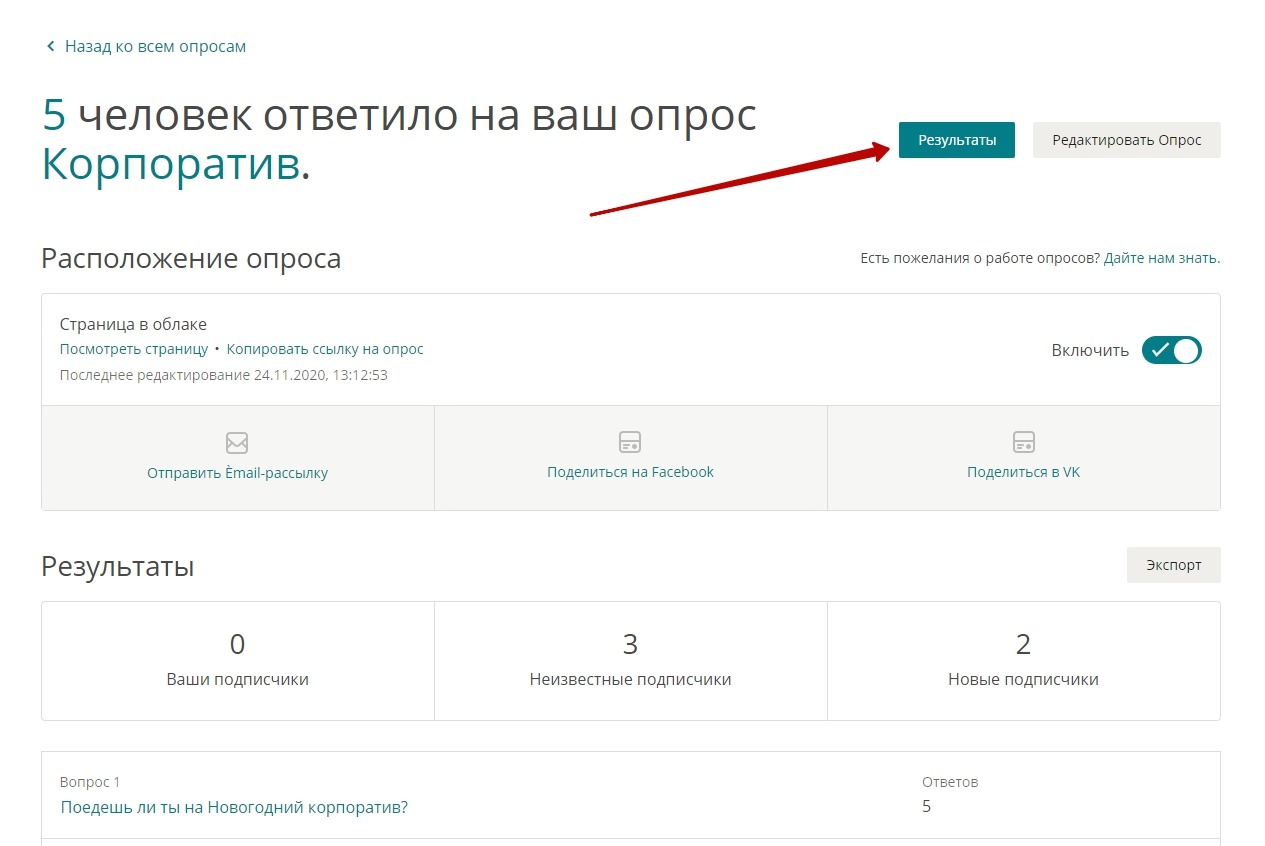Image resolution: width=1265 pixels, height=846 pixels.
Task: Follow the 'Дайте нам знать' feedback link
Action: (x=1161, y=258)
